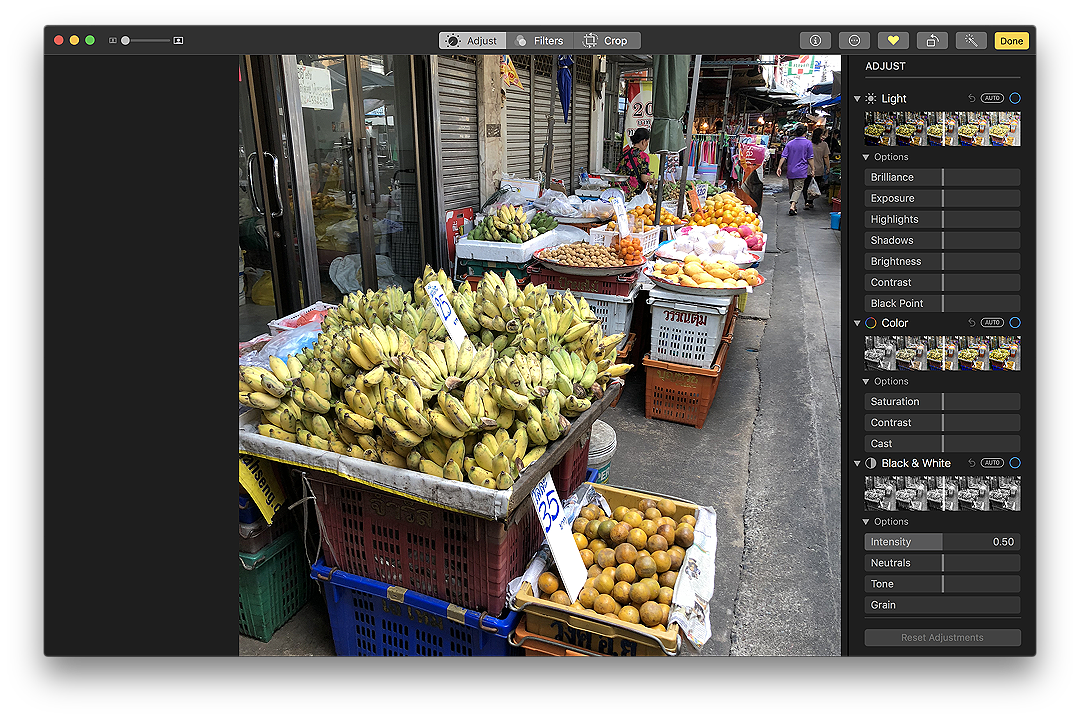
Task: Click the ADJUST panel heading
Action: 885,66
